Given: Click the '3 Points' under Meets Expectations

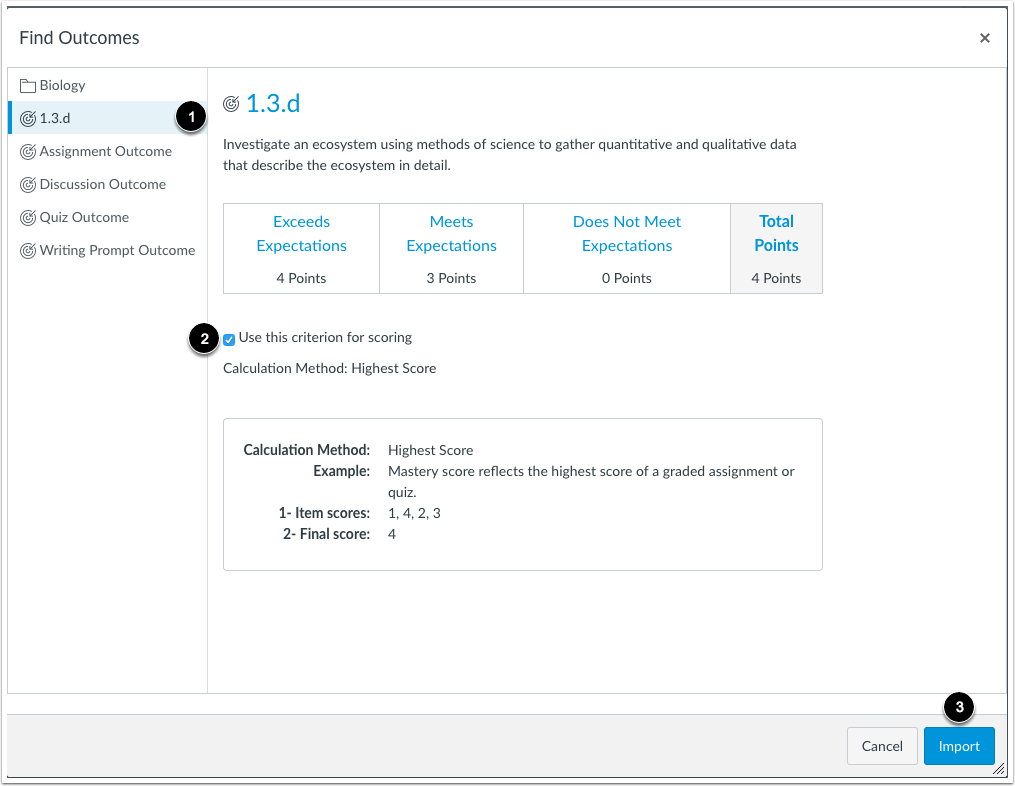Looking at the screenshot, I should coord(451,278).
